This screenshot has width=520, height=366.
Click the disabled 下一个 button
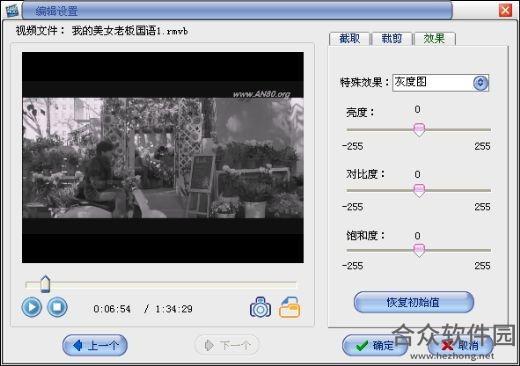pyautogui.click(x=227, y=345)
